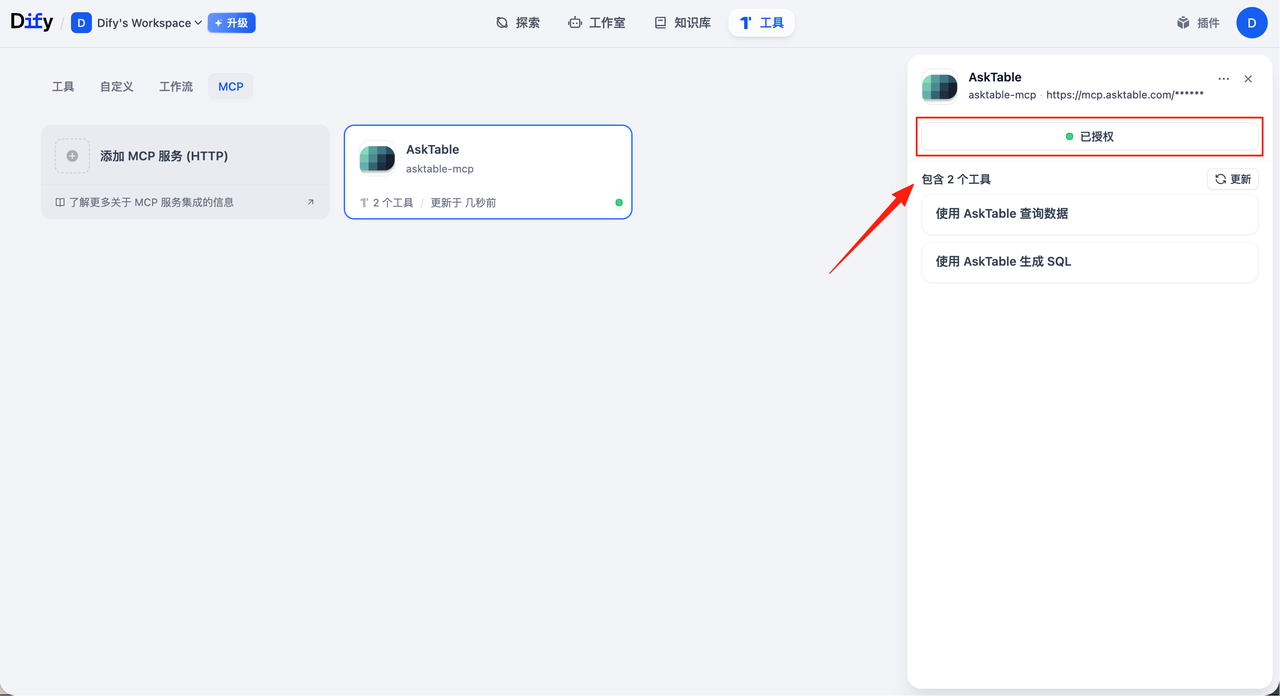Open the 探索 explore page

(518, 23)
